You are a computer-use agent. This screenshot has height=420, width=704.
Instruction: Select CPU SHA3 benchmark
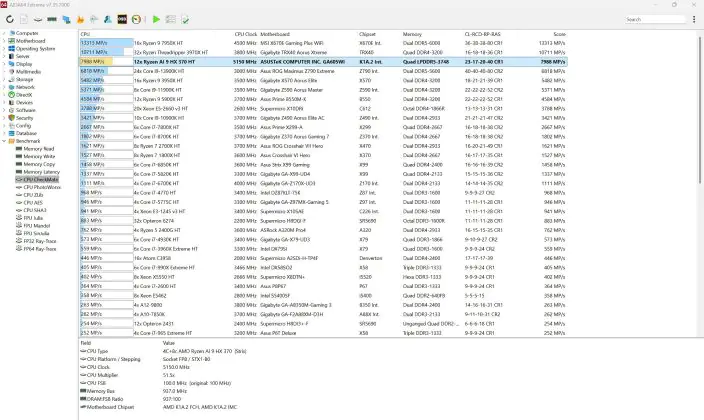click(x=35, y=210)
